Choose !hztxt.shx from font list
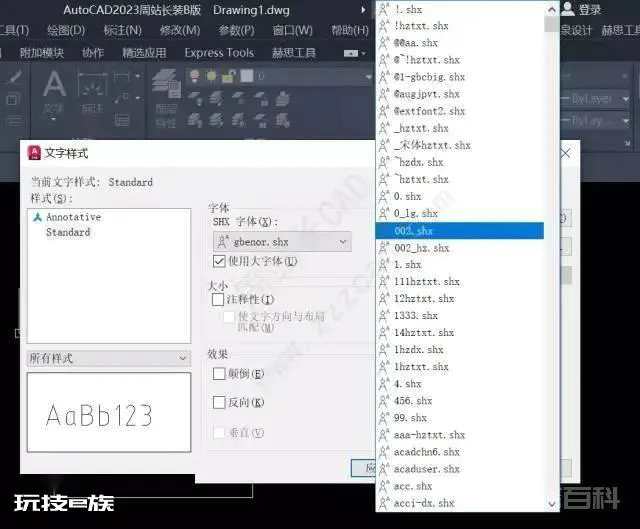640x529 pixels. (460, 26)
